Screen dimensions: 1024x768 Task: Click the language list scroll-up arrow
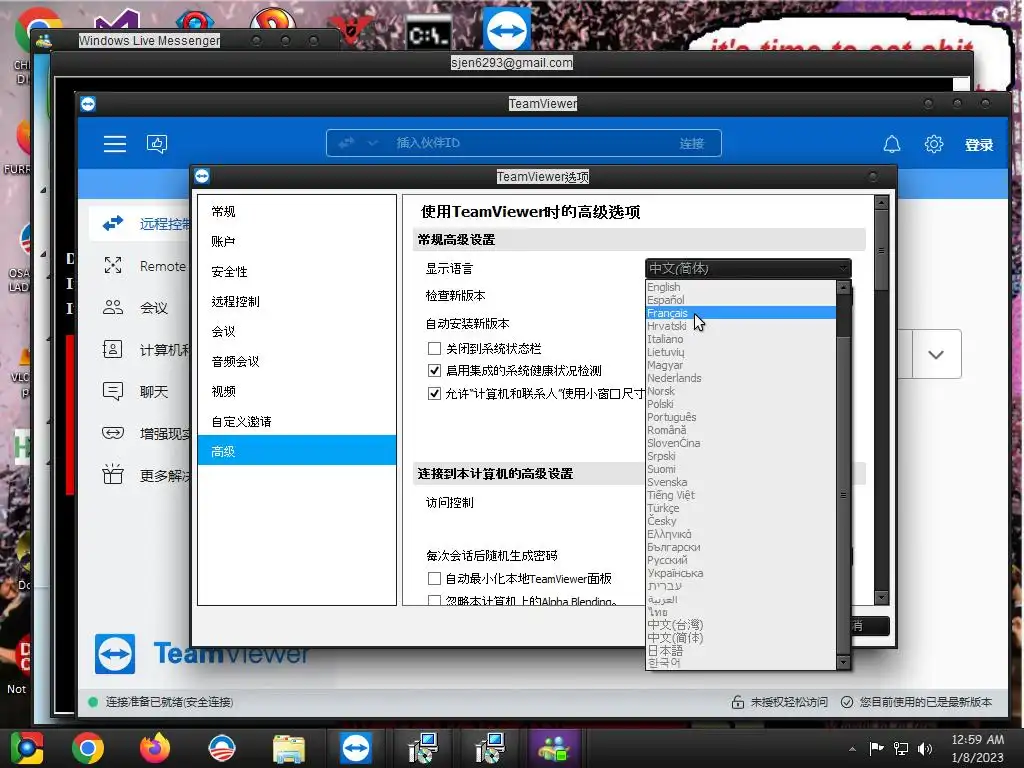coord(843,287)
